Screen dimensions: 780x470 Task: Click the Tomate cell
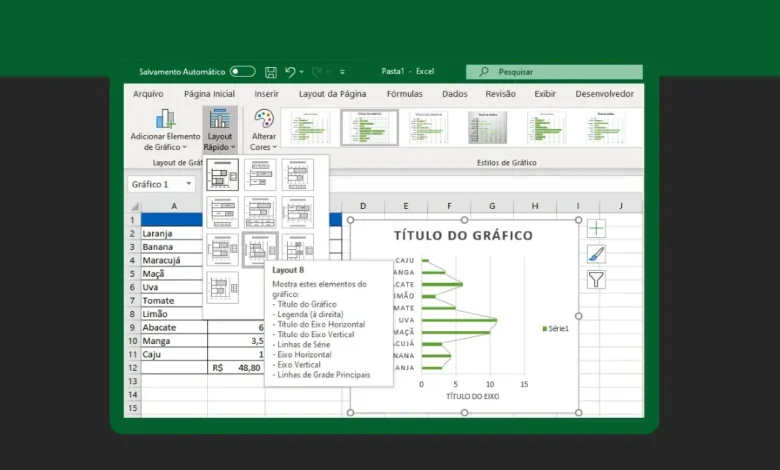coord(174,300)
